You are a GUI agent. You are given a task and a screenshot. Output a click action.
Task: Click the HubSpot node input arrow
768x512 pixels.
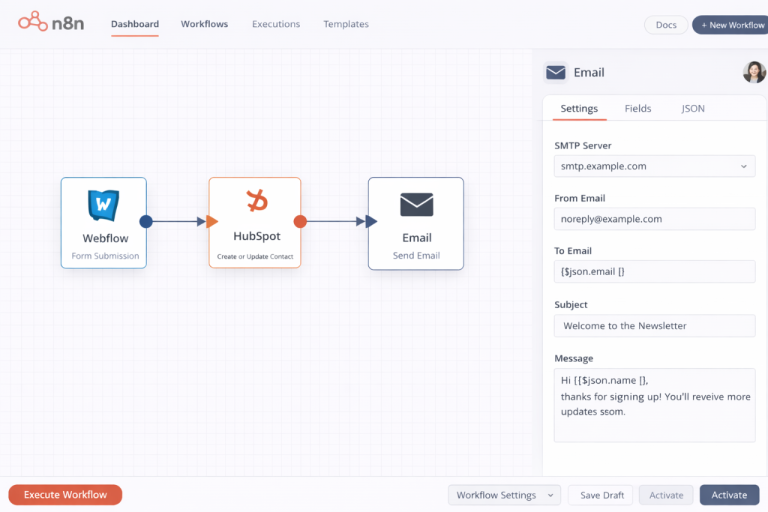pyautogui.click(x=212, y=222)
